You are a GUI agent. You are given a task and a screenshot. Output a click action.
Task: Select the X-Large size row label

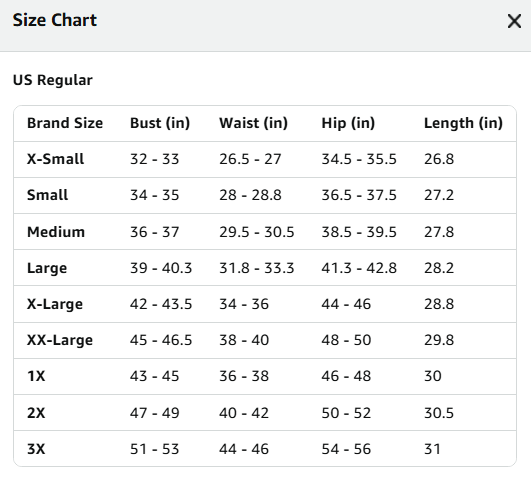pos(55,304)
